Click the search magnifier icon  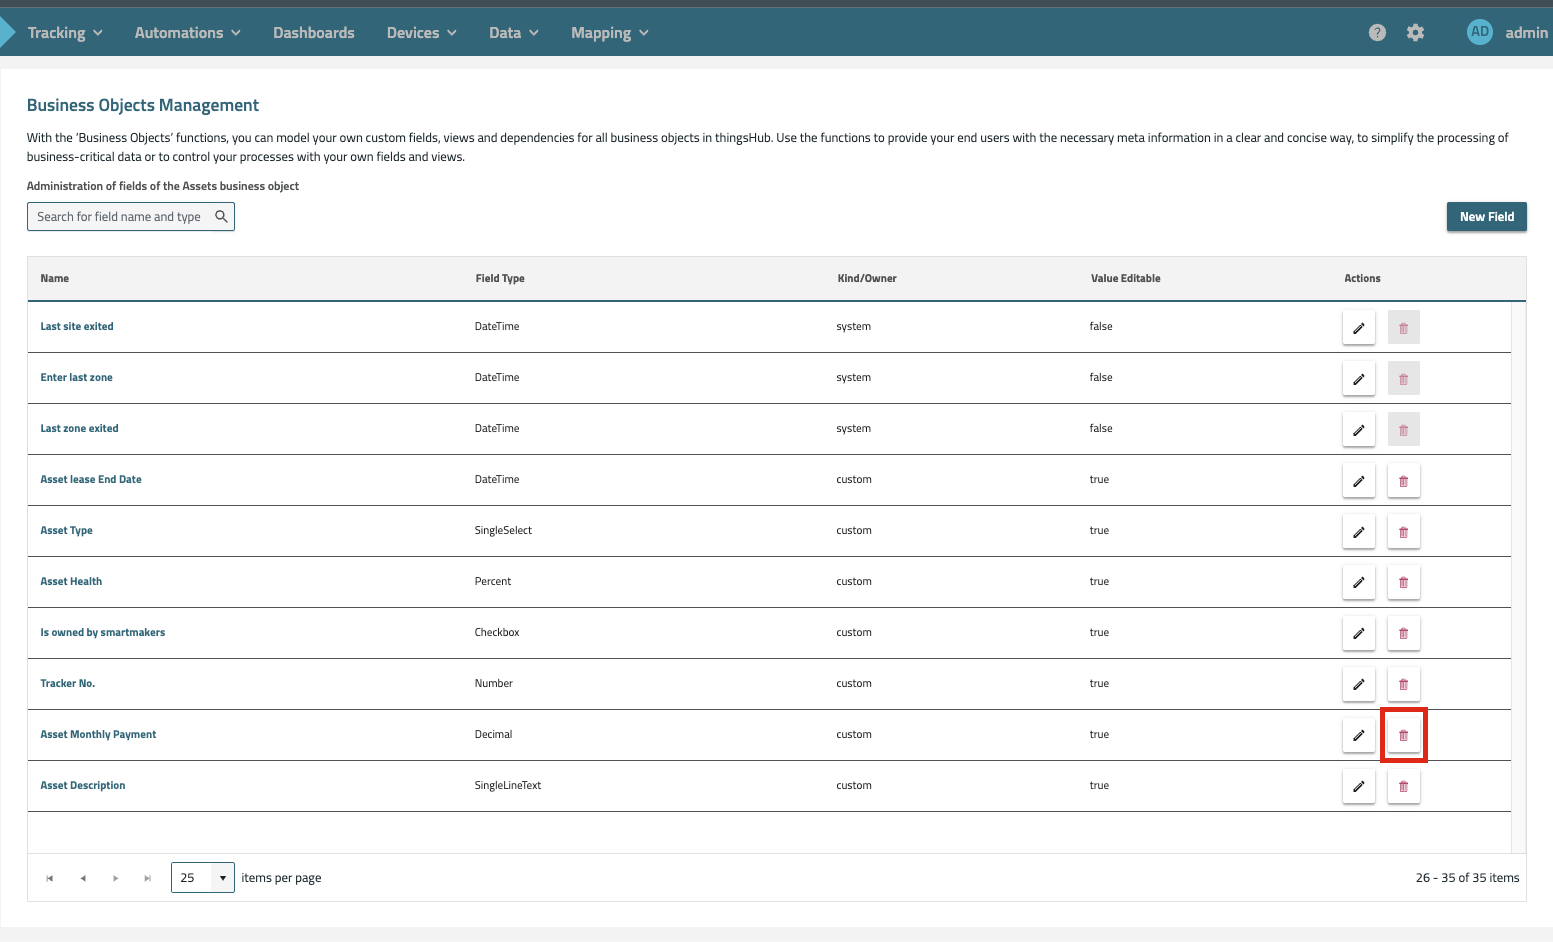pos(221,216)
